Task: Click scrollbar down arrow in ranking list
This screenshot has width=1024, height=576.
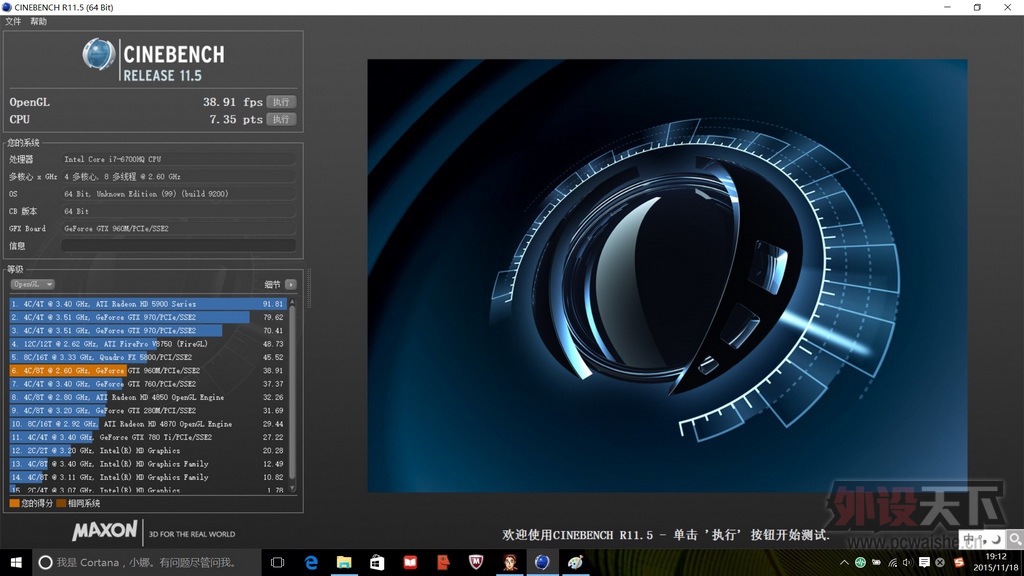Action: (x=292, y=488)
